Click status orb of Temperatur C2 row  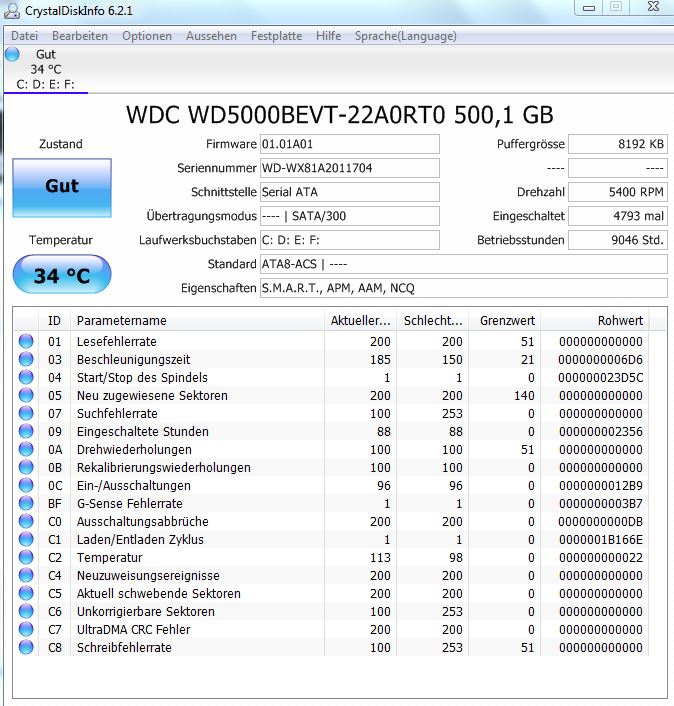(26, 557)
